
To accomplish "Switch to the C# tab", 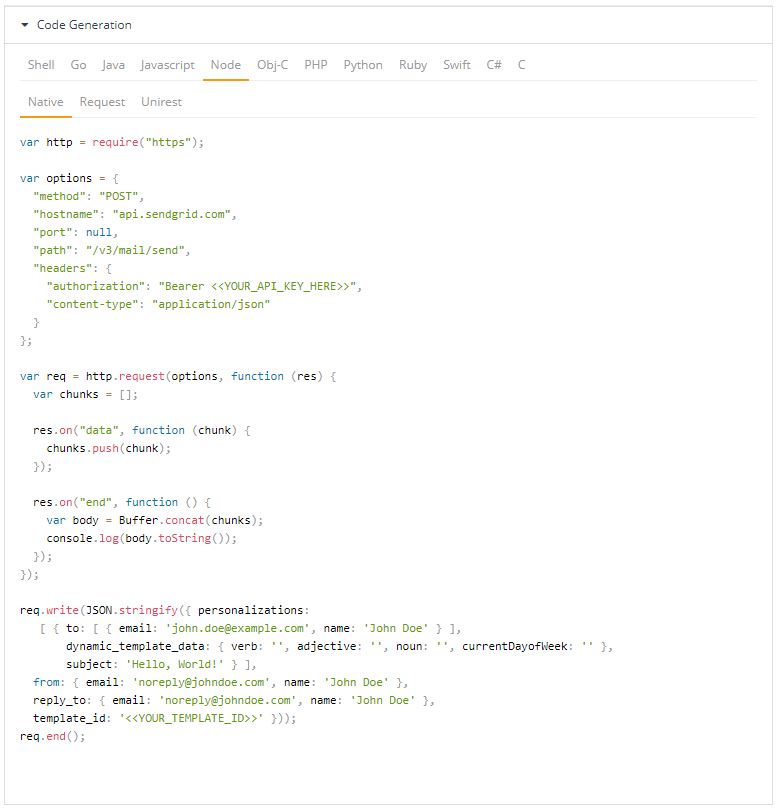I will point(494,65).
